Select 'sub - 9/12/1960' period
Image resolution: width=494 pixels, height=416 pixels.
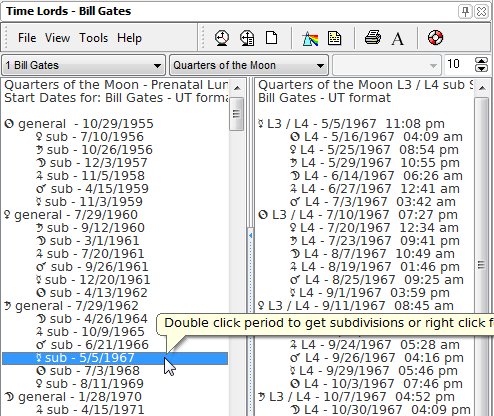click(90, 228)
